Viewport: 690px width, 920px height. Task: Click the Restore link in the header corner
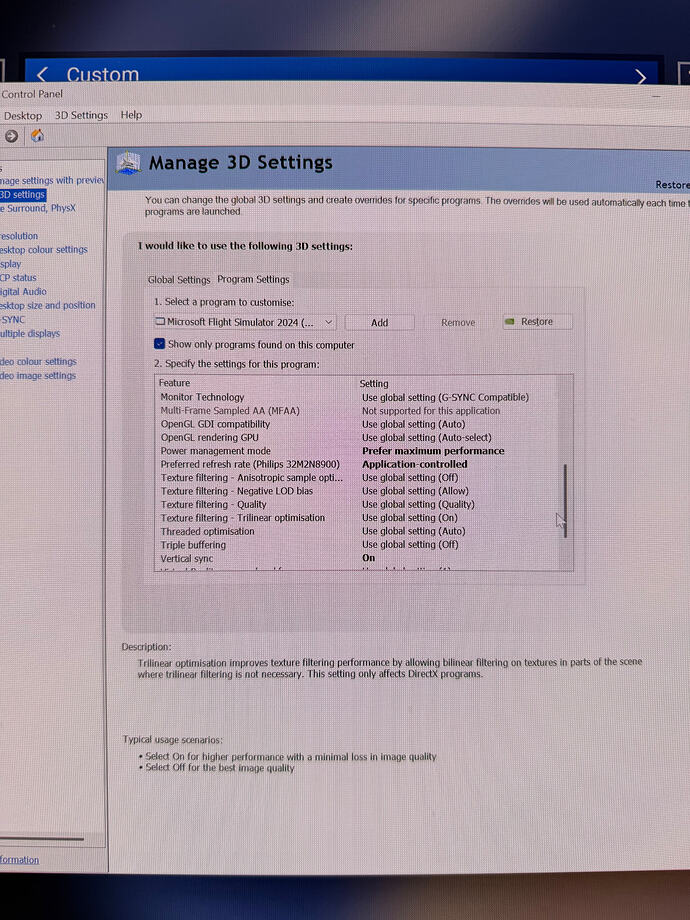(672, 185)
